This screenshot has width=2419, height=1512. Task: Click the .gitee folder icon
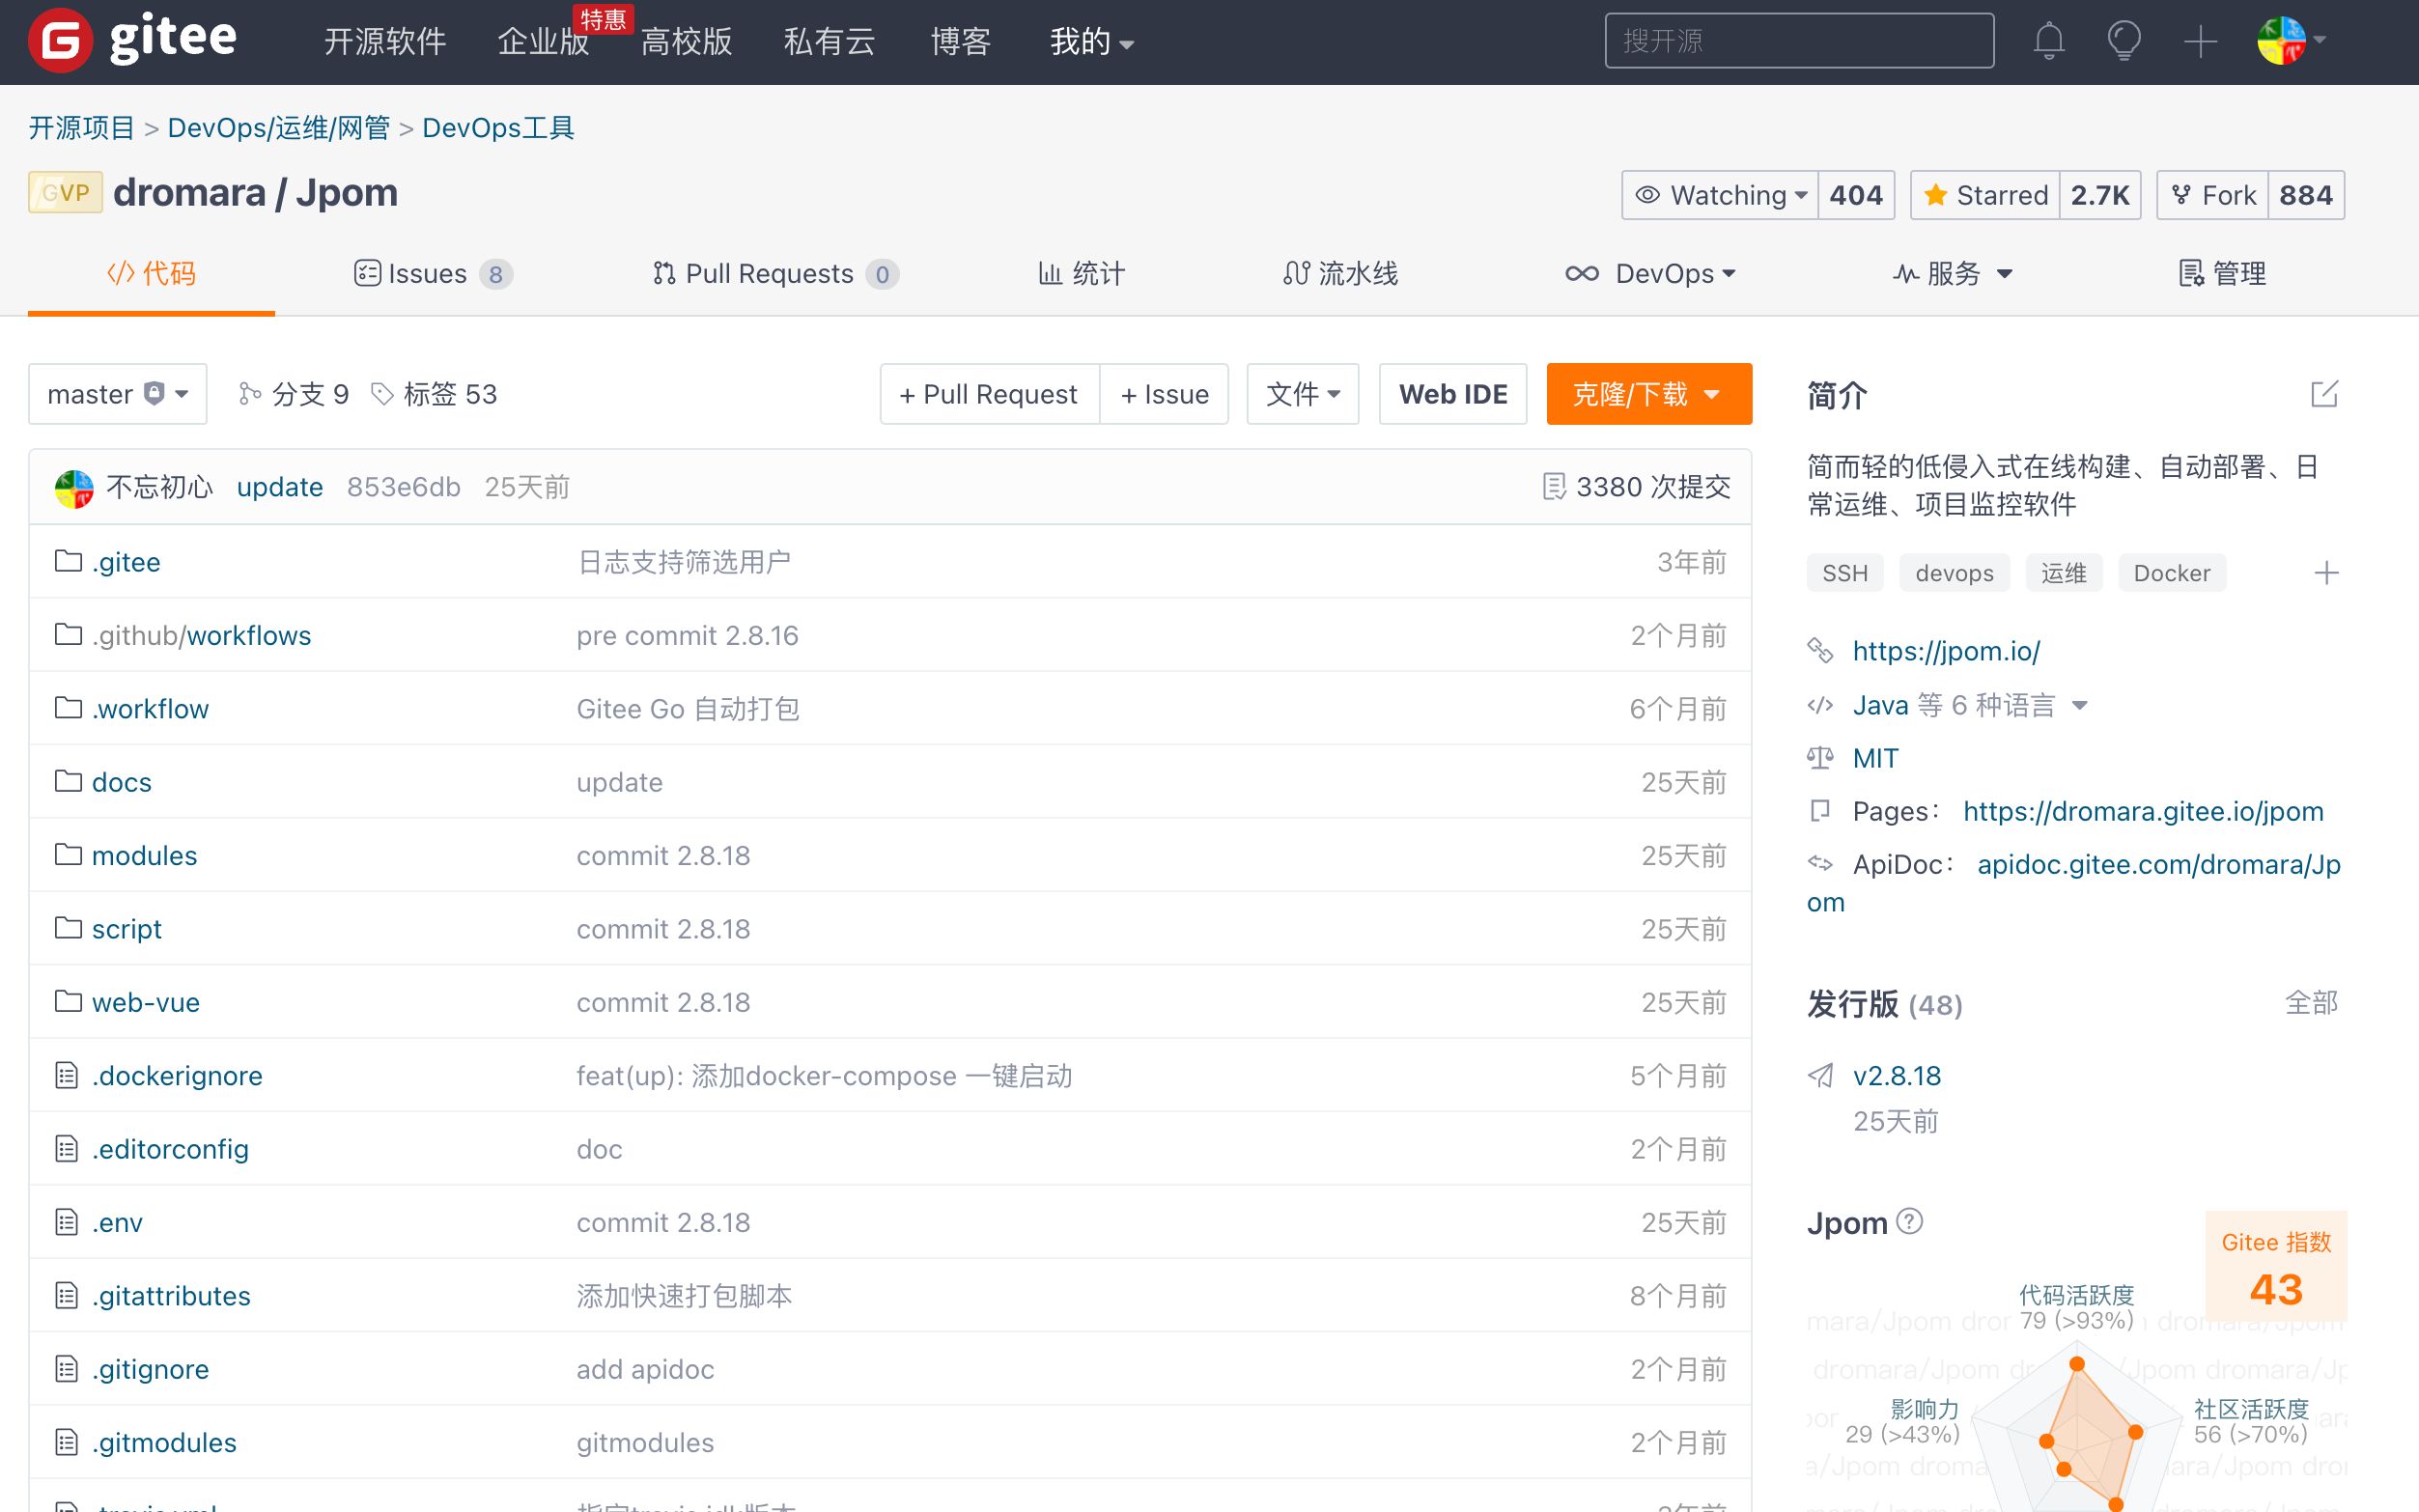click(68, 561)
